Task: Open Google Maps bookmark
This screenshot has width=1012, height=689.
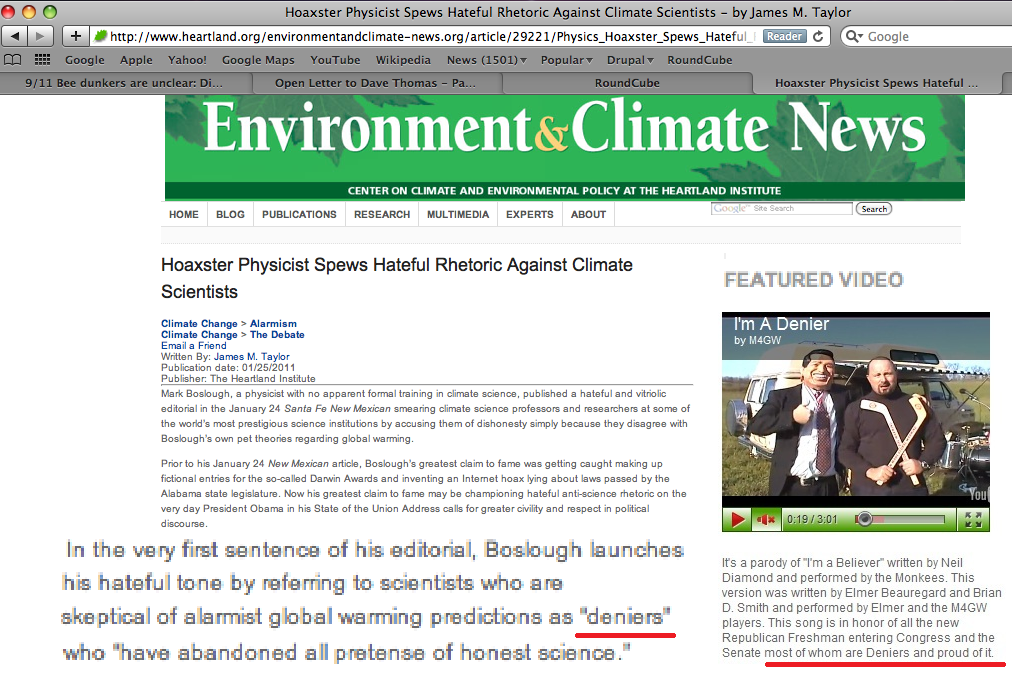Action: tap(258, 60)
